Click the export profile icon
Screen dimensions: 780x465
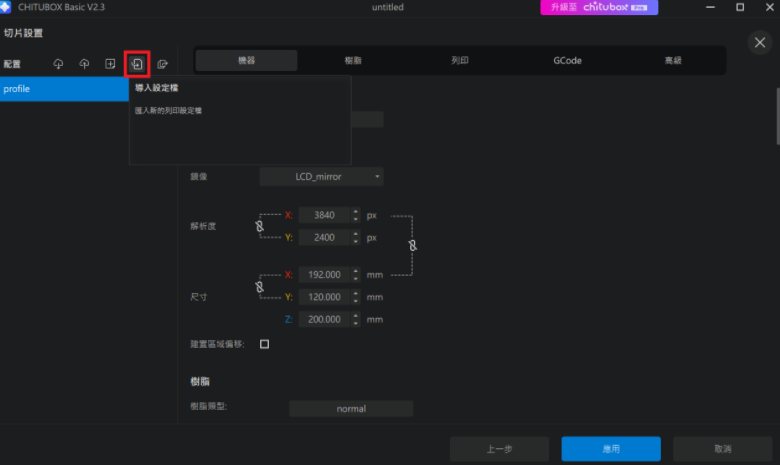[163, 64]
